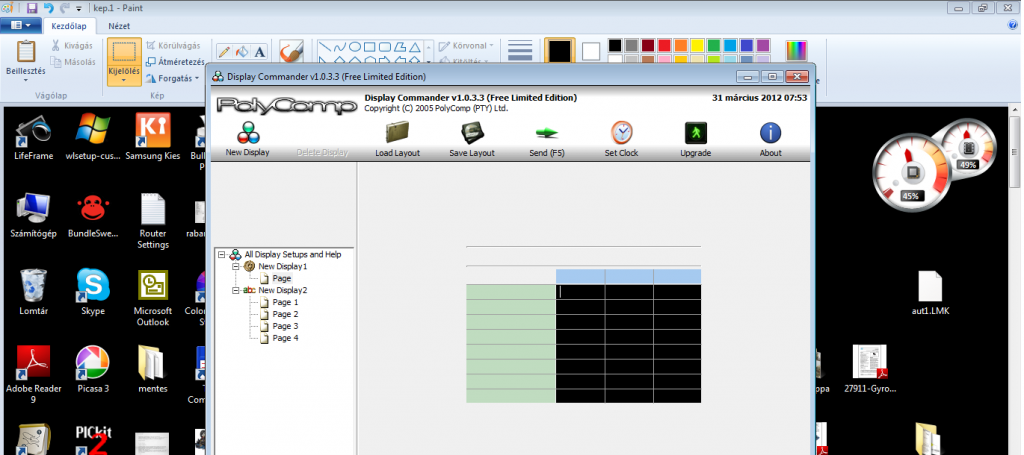Open Customize Quick Access Toolbar arrow

[79, 8]
